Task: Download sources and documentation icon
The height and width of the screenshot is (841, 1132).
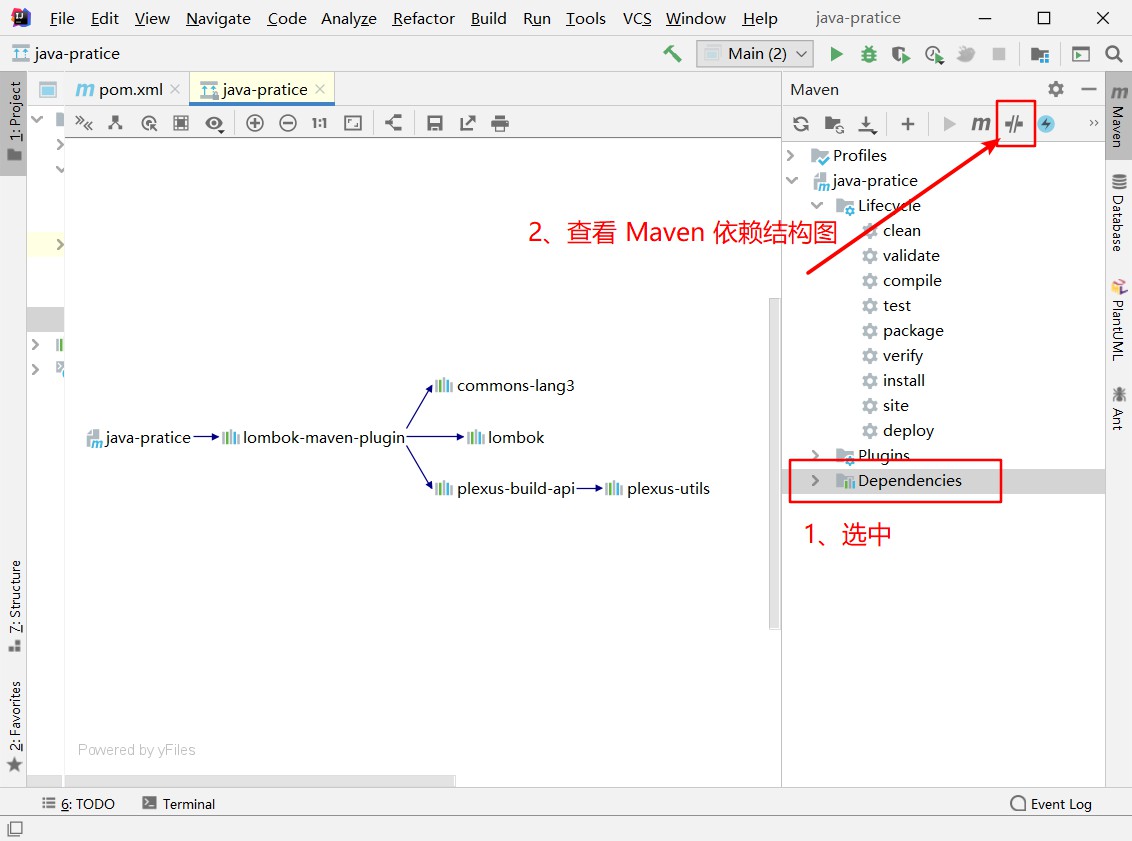Action: [867, 125]
